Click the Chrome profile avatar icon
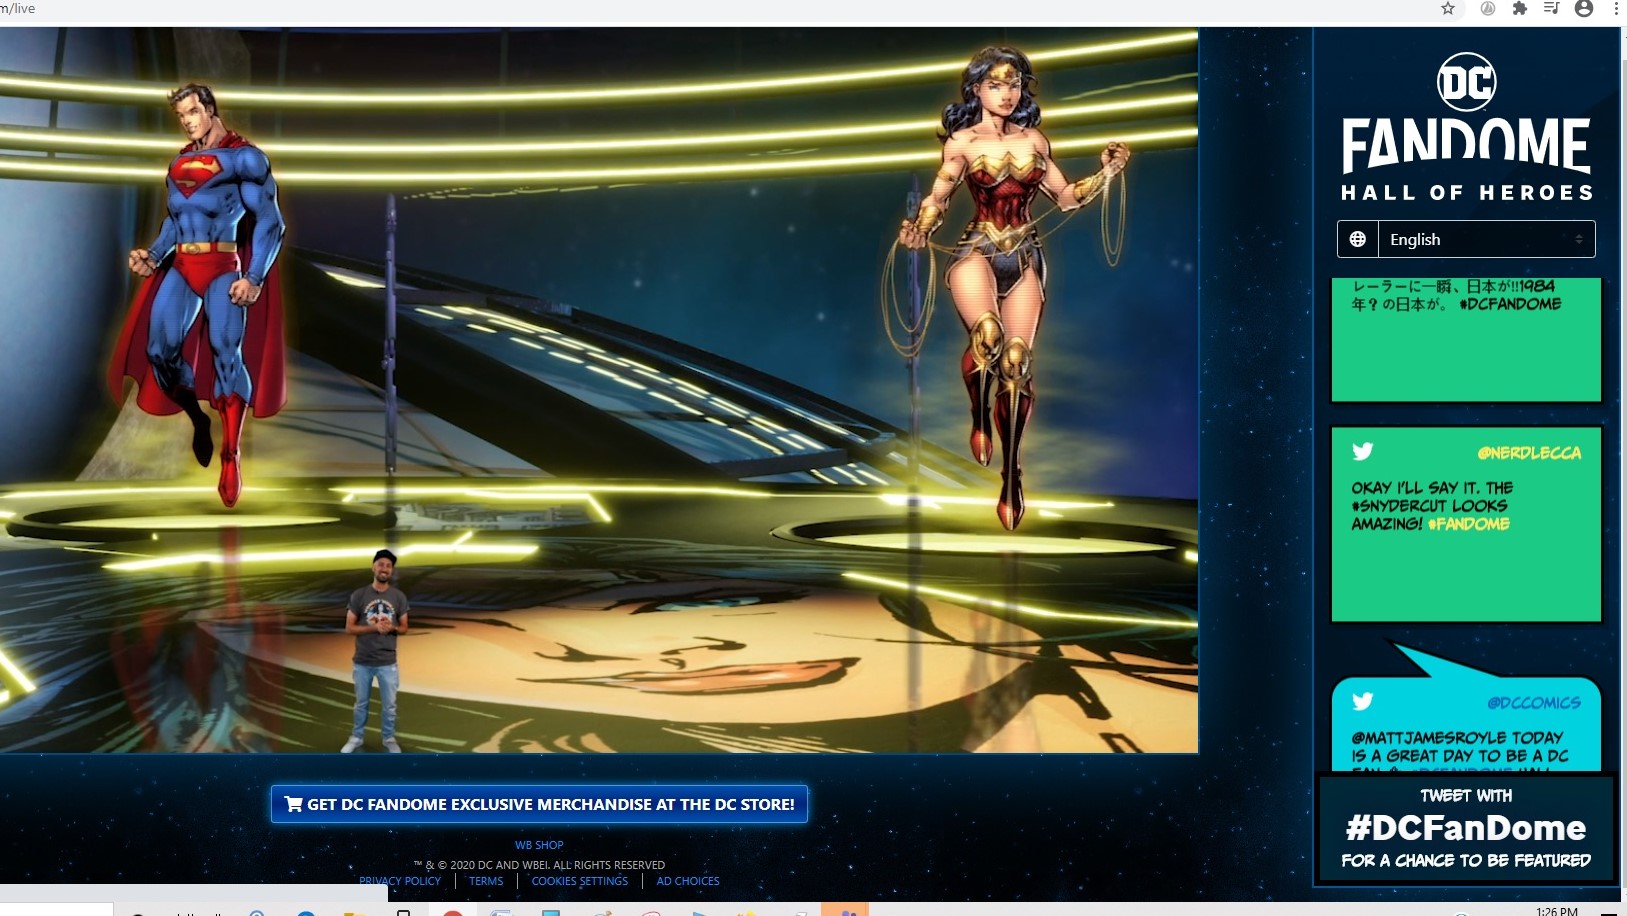Viewport: 1627px width, 916px height. coord(1584,9)
